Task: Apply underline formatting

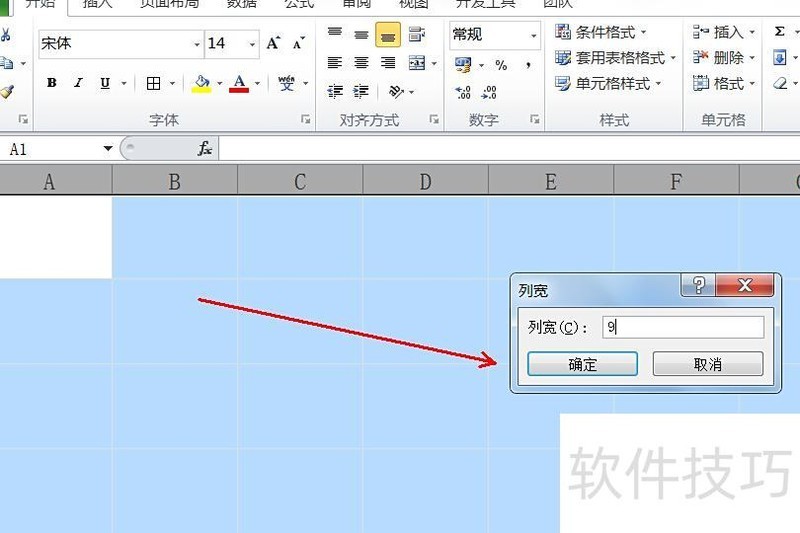Action: [105, 83]
